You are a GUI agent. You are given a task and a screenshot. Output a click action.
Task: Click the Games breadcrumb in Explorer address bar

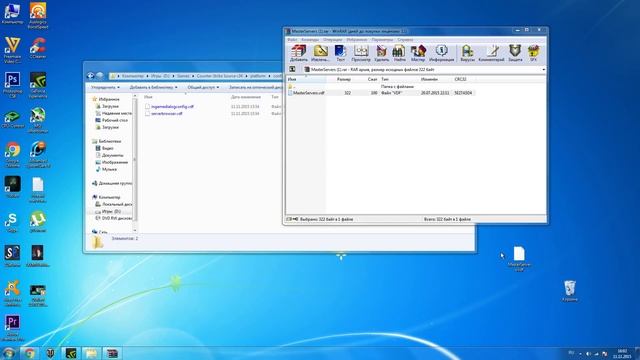tap(183, 76)
